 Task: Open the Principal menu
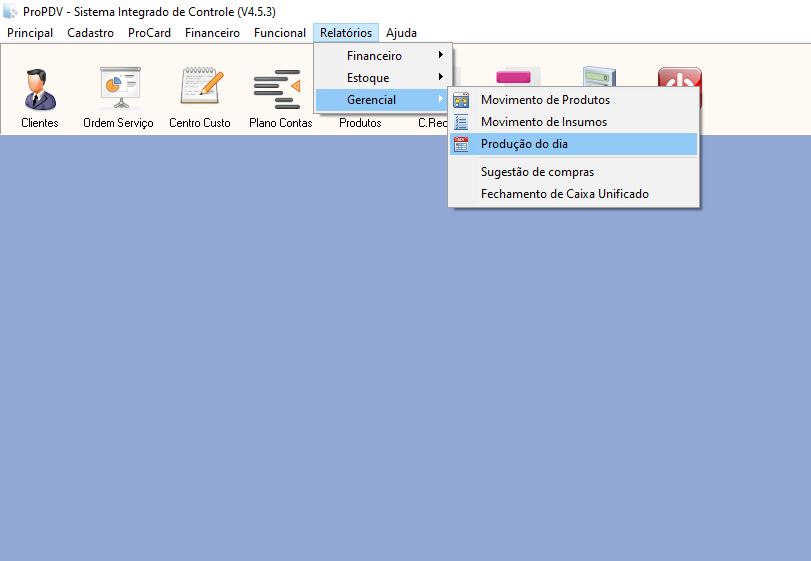click(30, 33)
